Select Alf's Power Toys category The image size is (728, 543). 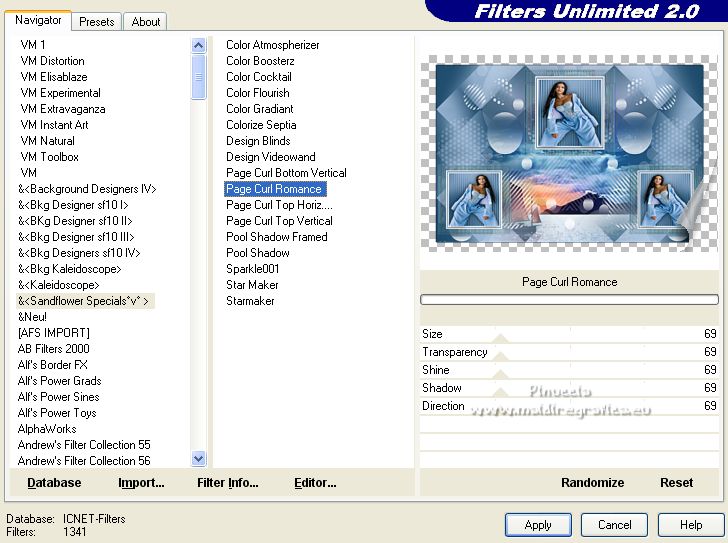(57, 413)
